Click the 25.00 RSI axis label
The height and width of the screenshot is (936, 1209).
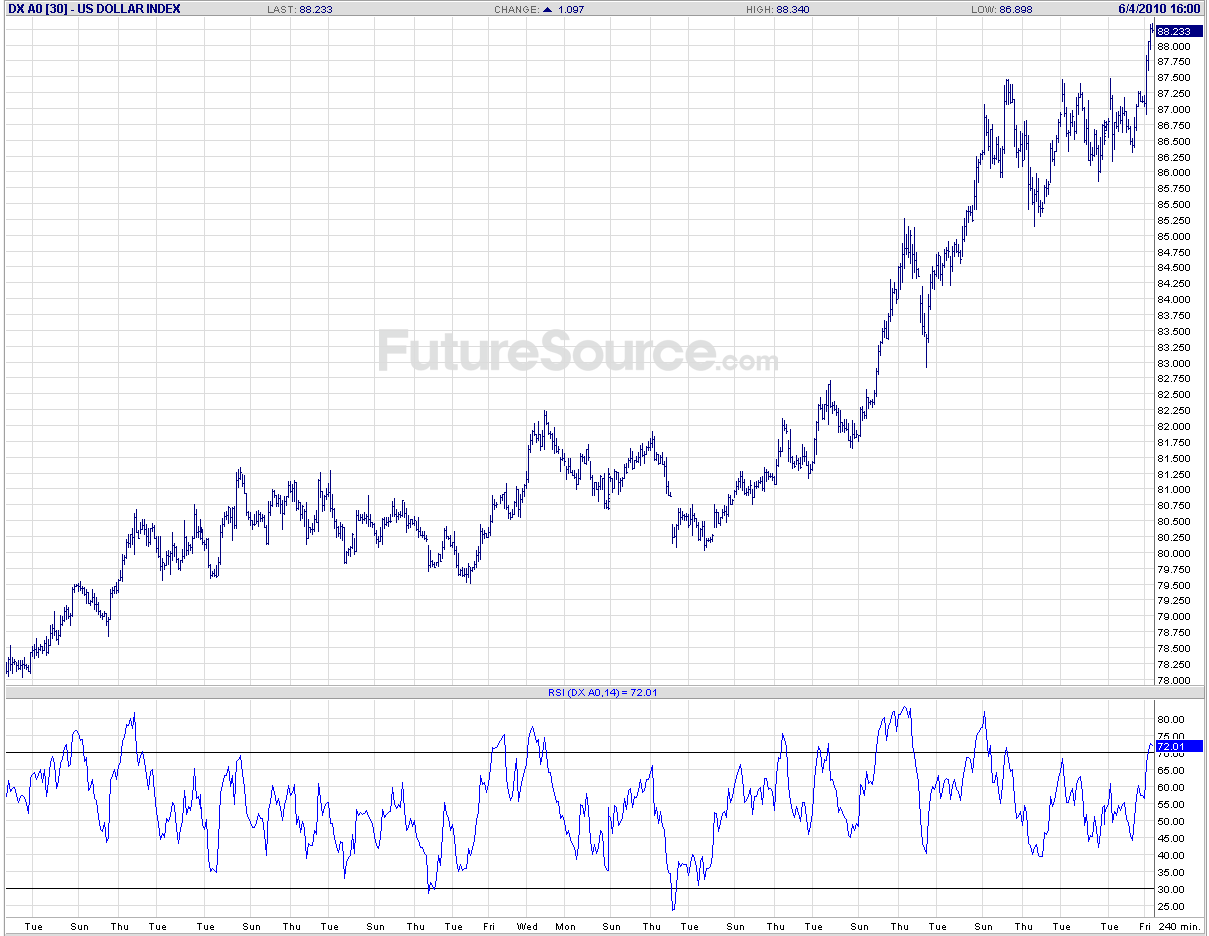(x=1170, y=907)
